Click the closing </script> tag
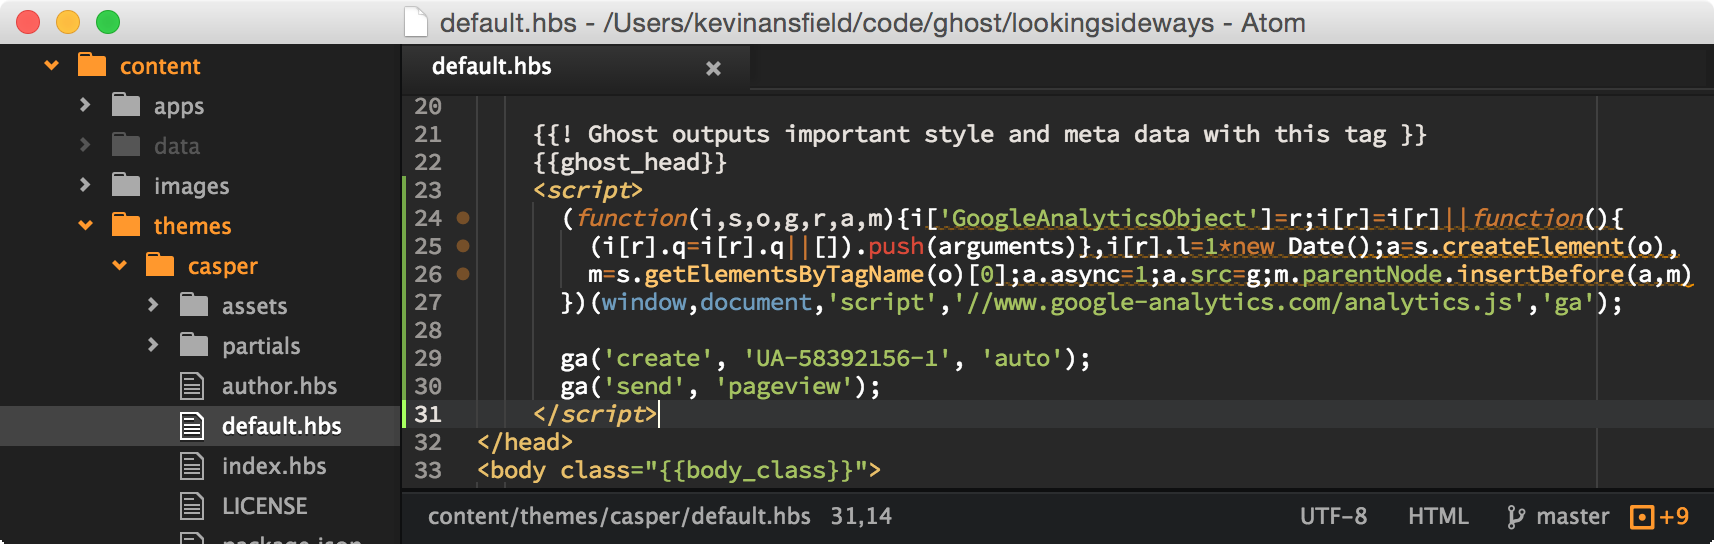1714x544 pixels. 595,414
